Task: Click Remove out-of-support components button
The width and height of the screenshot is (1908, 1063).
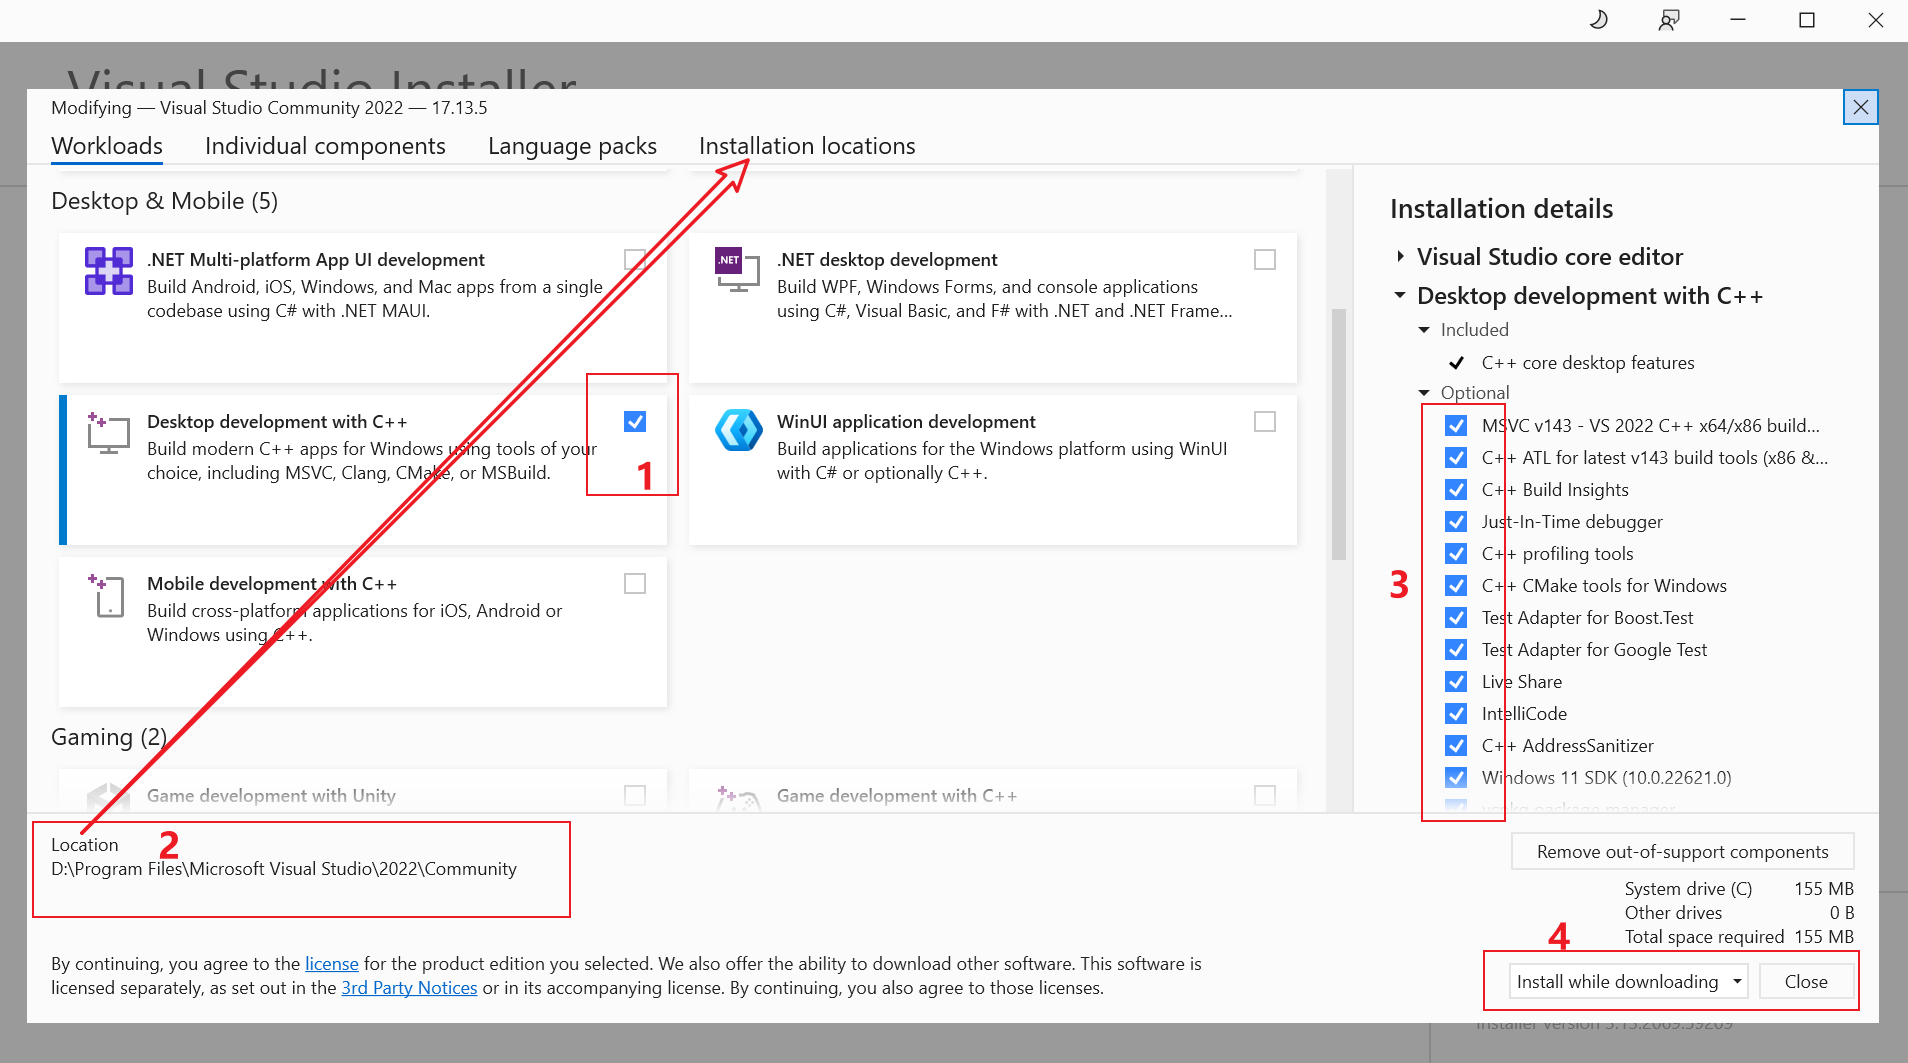Action: [1682, 852]
